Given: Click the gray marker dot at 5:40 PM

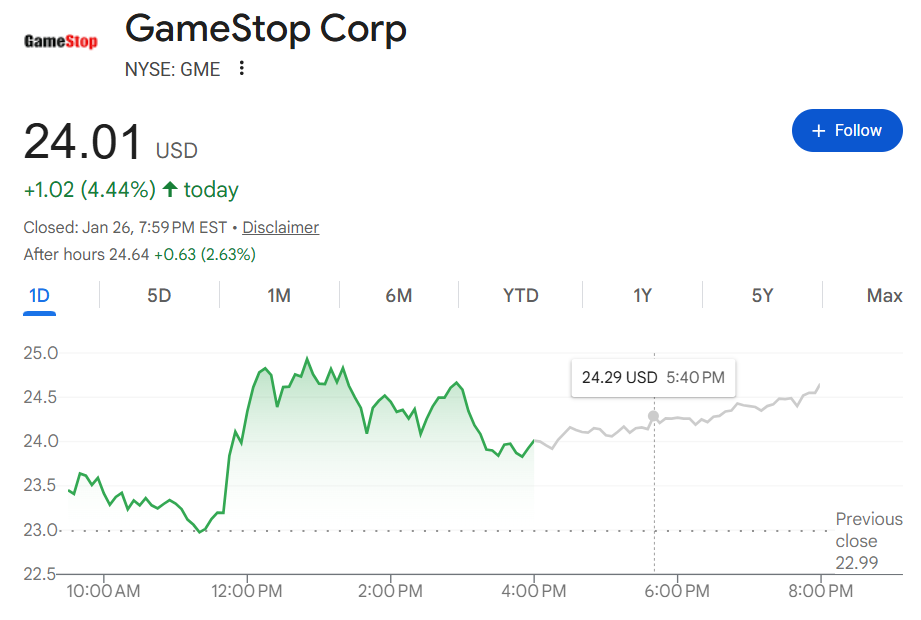Looking at the screenshot, I should tap(654, 416).
